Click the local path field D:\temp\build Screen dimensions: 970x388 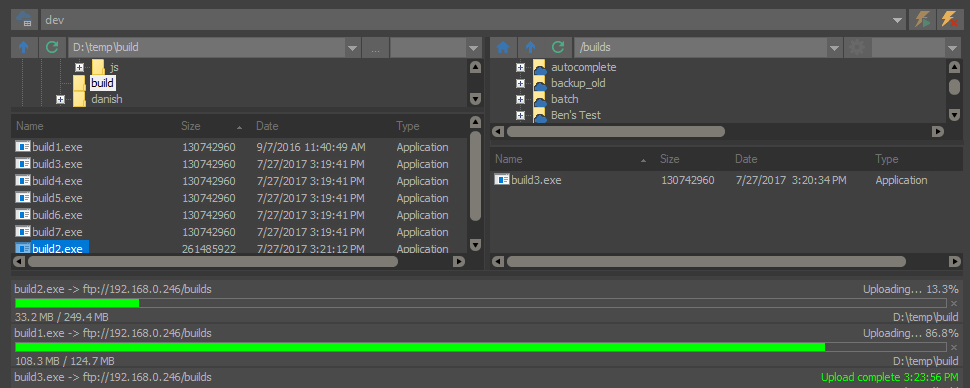[207, 47]
